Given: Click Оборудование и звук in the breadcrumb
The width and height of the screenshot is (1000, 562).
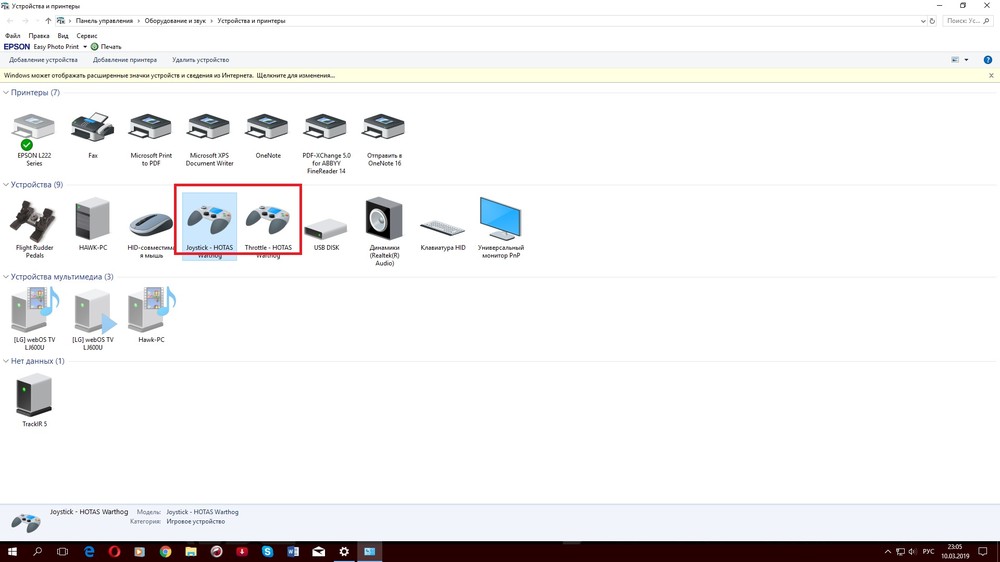Looking at the screenshot, I should tap(175, 21).
